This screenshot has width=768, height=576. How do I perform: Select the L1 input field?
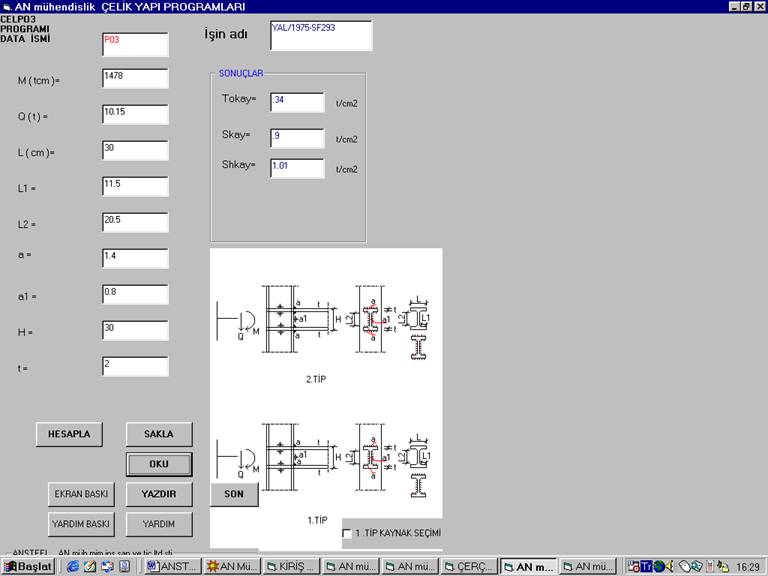136,186
